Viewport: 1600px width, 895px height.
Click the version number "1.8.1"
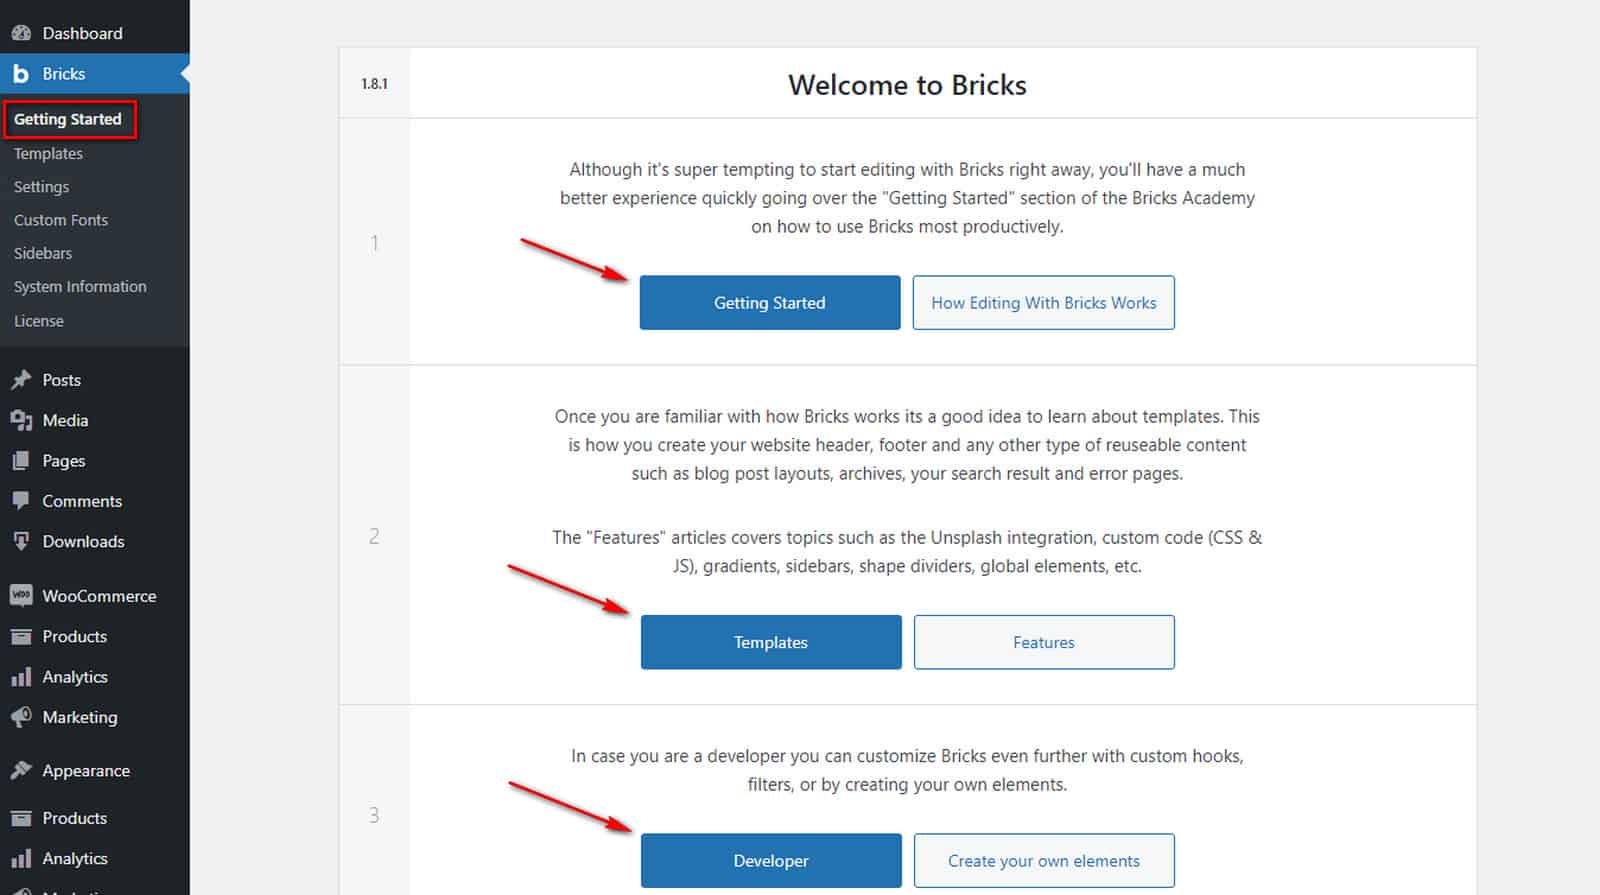374,84
